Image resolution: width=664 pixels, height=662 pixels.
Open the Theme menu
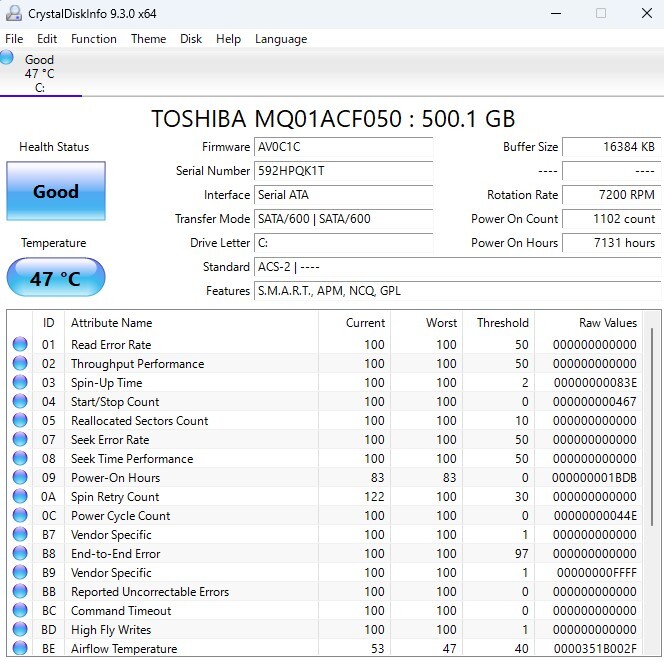(x=148, y=39)
